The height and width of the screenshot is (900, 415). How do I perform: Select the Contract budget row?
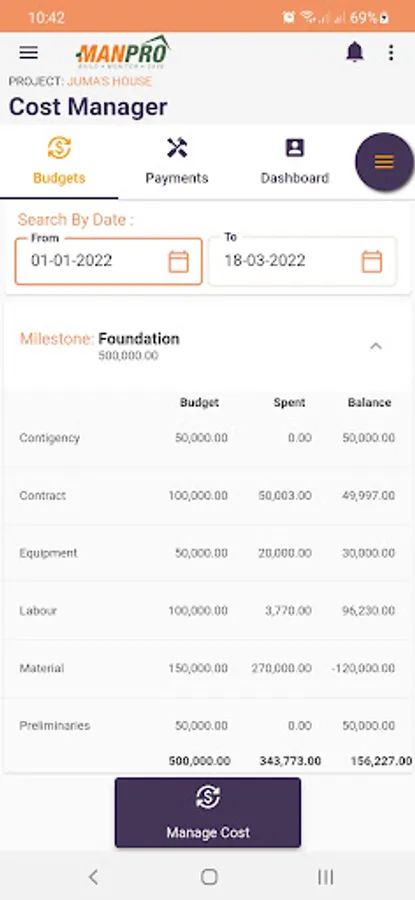pyautogui.click(x=207, y=495)
